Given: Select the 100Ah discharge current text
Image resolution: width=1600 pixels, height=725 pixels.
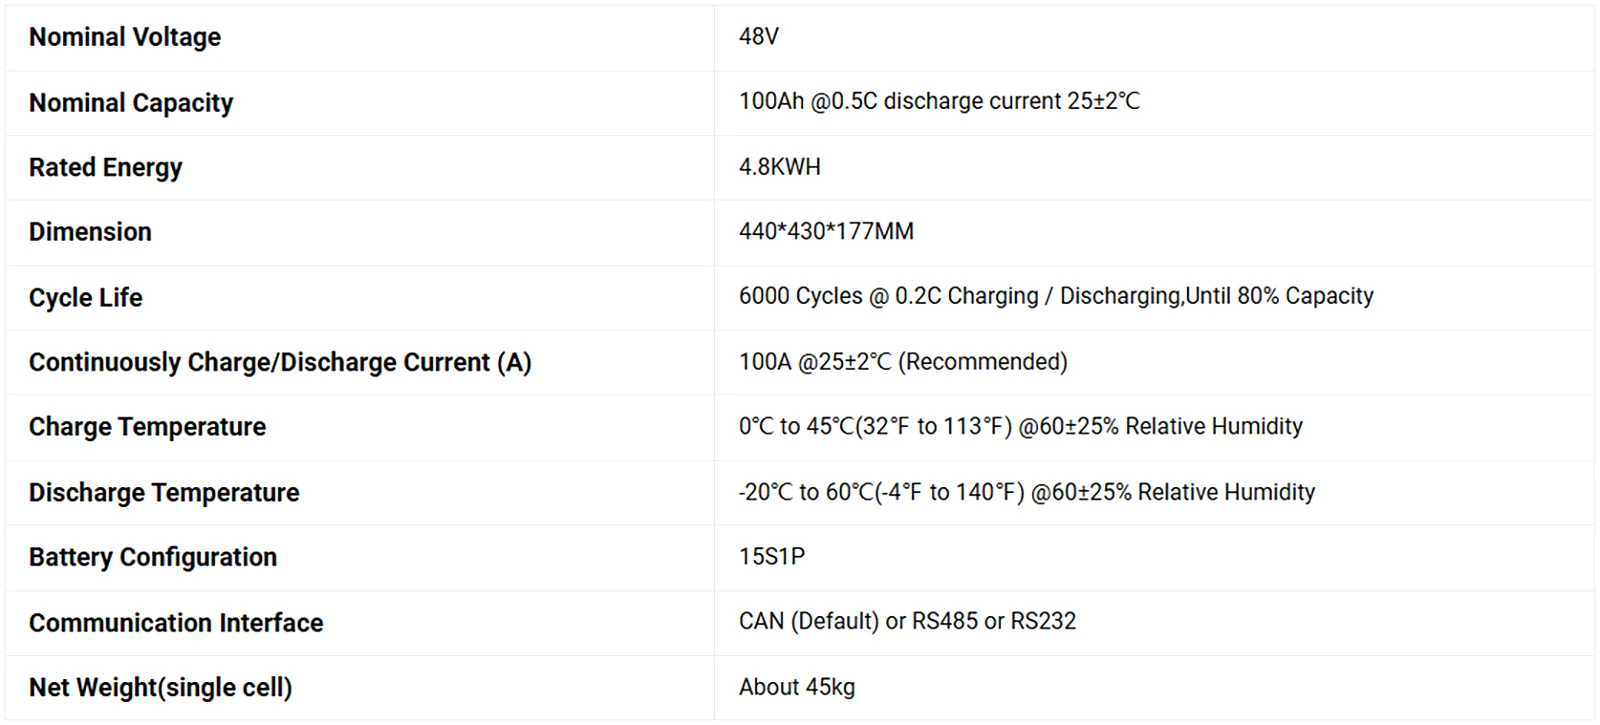Looking at the screenshot, I should click(939, 102).
